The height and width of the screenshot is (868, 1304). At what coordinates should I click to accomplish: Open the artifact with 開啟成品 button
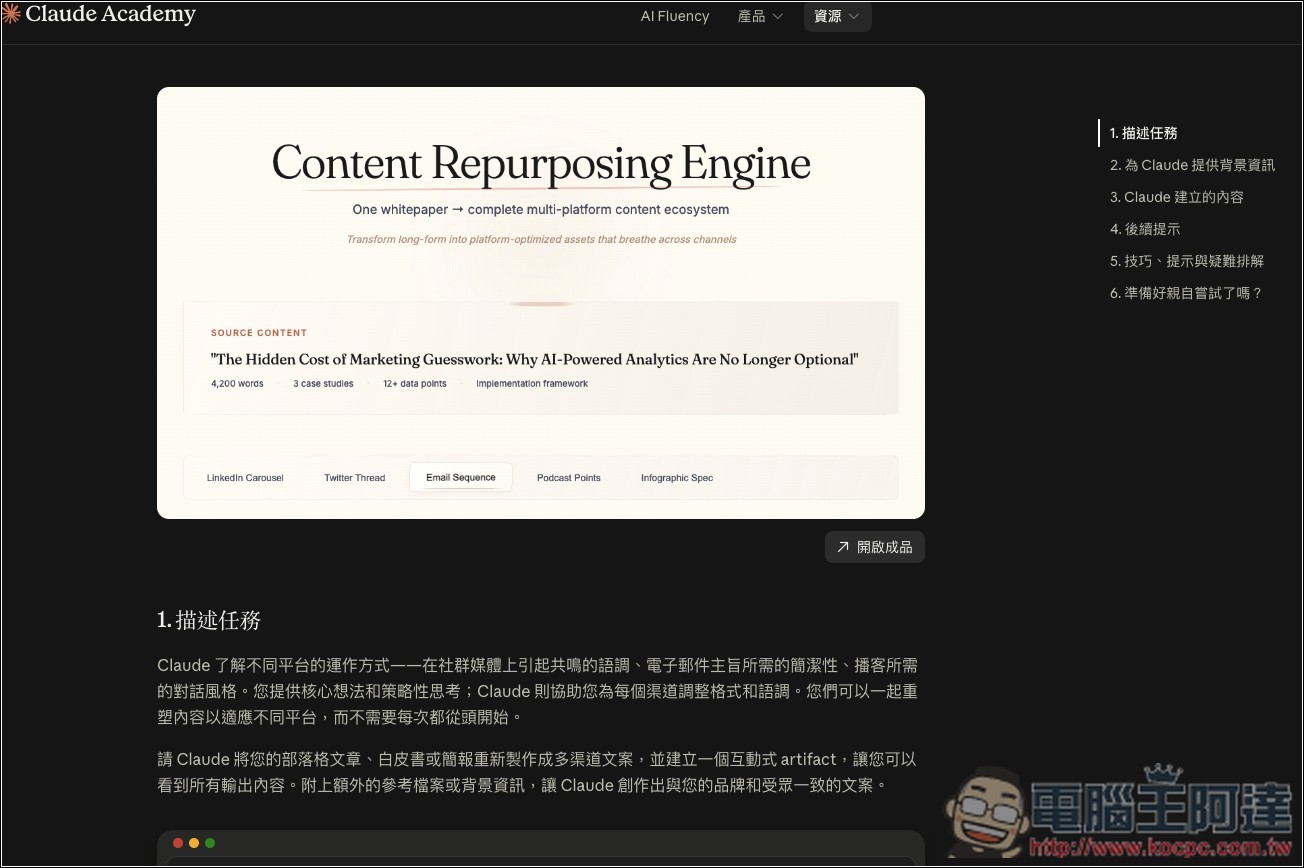875,547
